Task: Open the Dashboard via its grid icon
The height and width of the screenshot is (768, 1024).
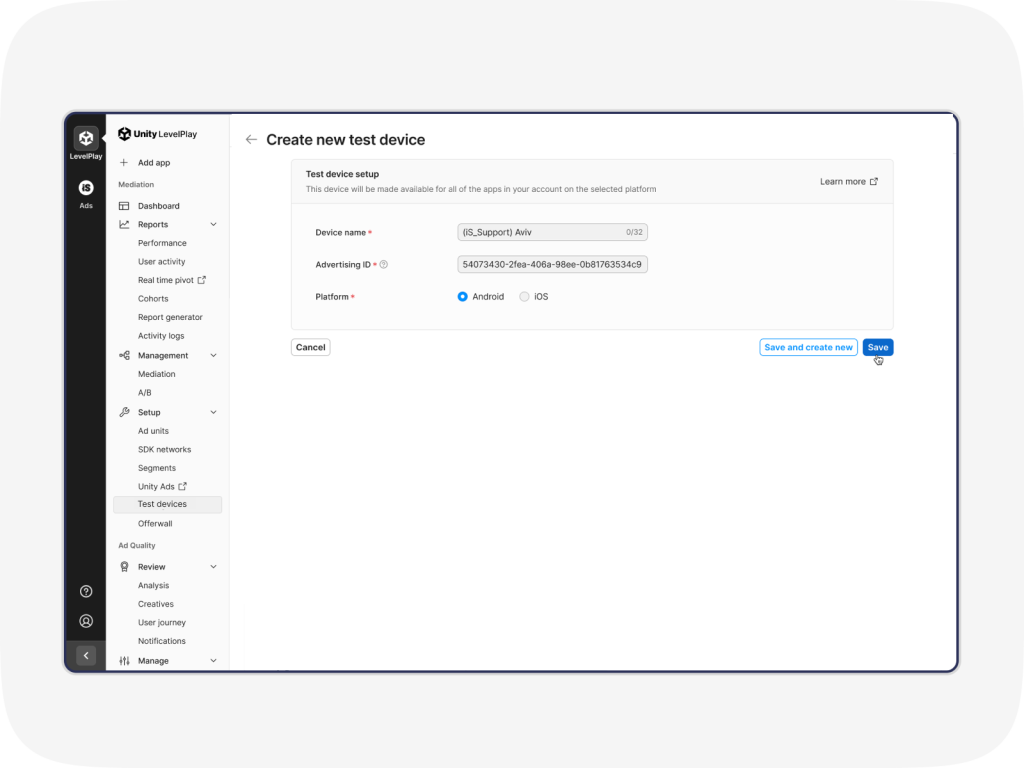Action: pos(122,205)
